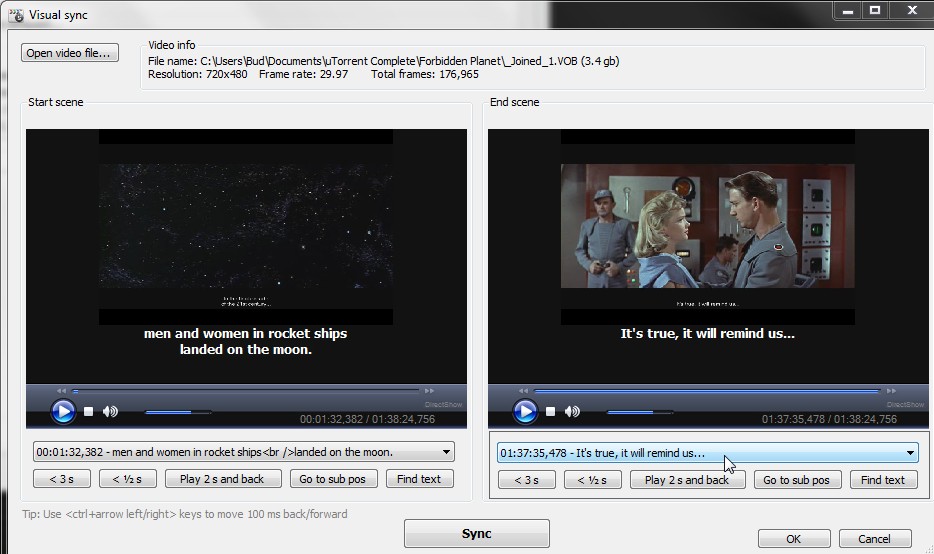Image resolution: width=934 pixels, height=554 pixels.
Task: Click End scene time '01:37:35,478 / 01:38:24,756'
Action: (x=829, y=419)
